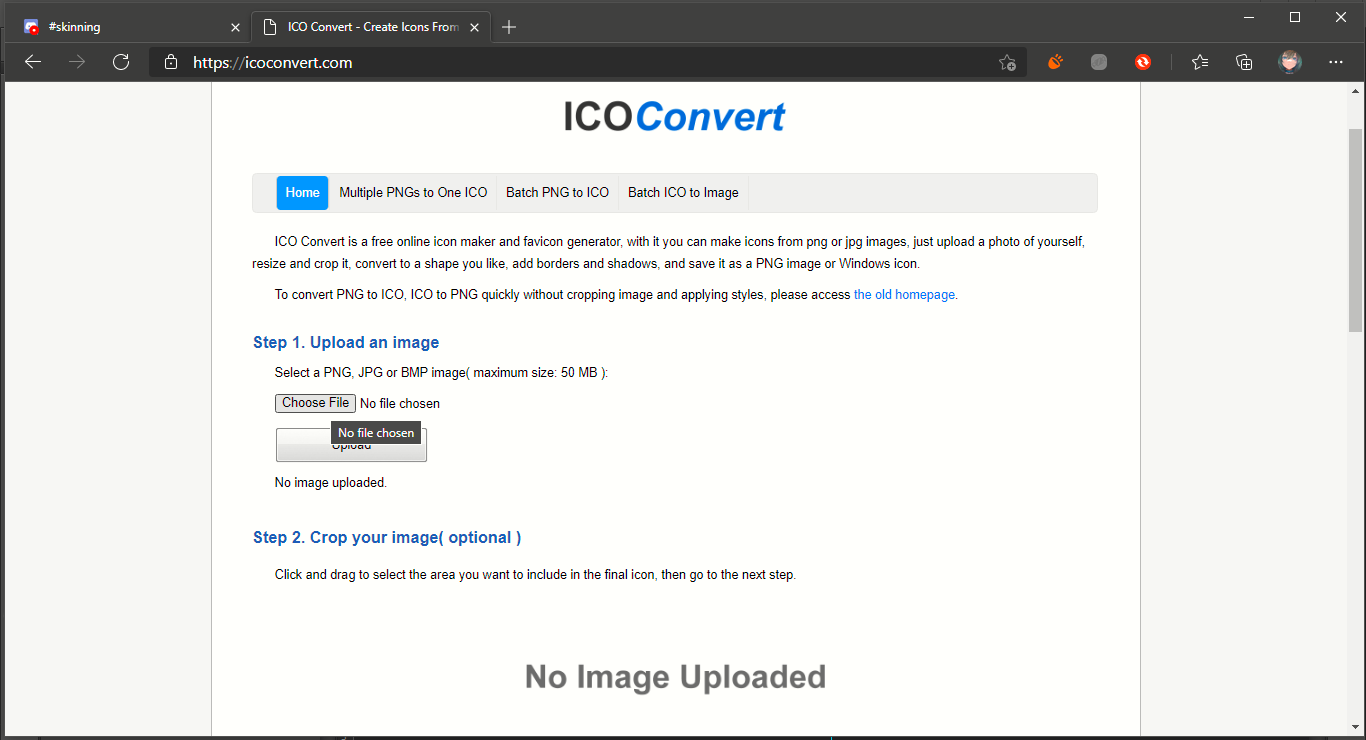Open the Favorites list icon
1366x740 pixels.
[1200, 62]
